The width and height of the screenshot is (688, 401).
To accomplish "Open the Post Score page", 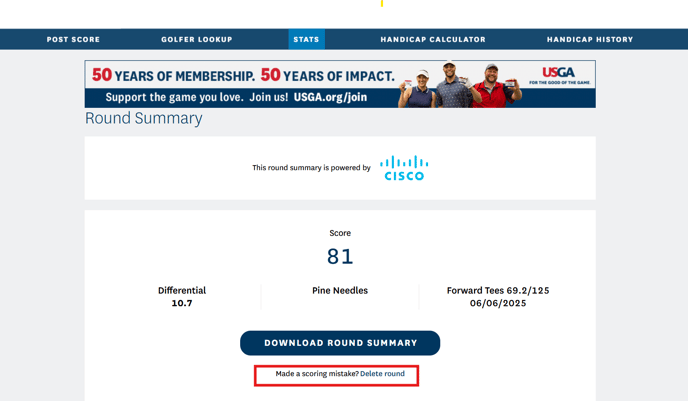I will tap(73, 40).
